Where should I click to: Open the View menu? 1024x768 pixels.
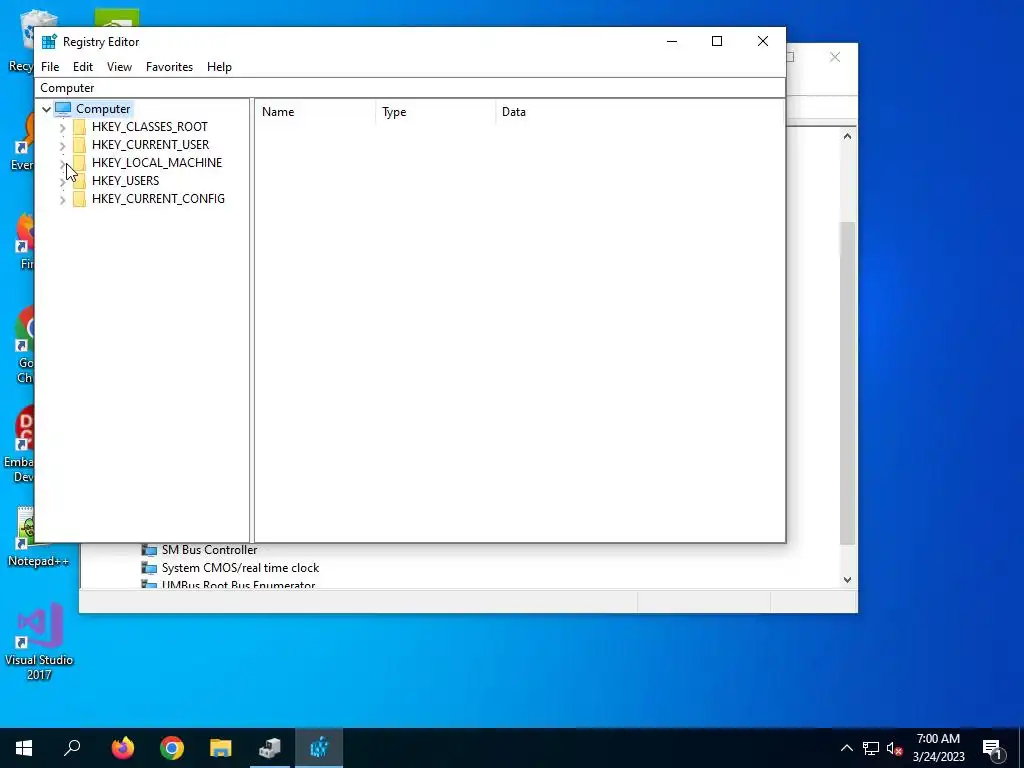tap(120, 67)
